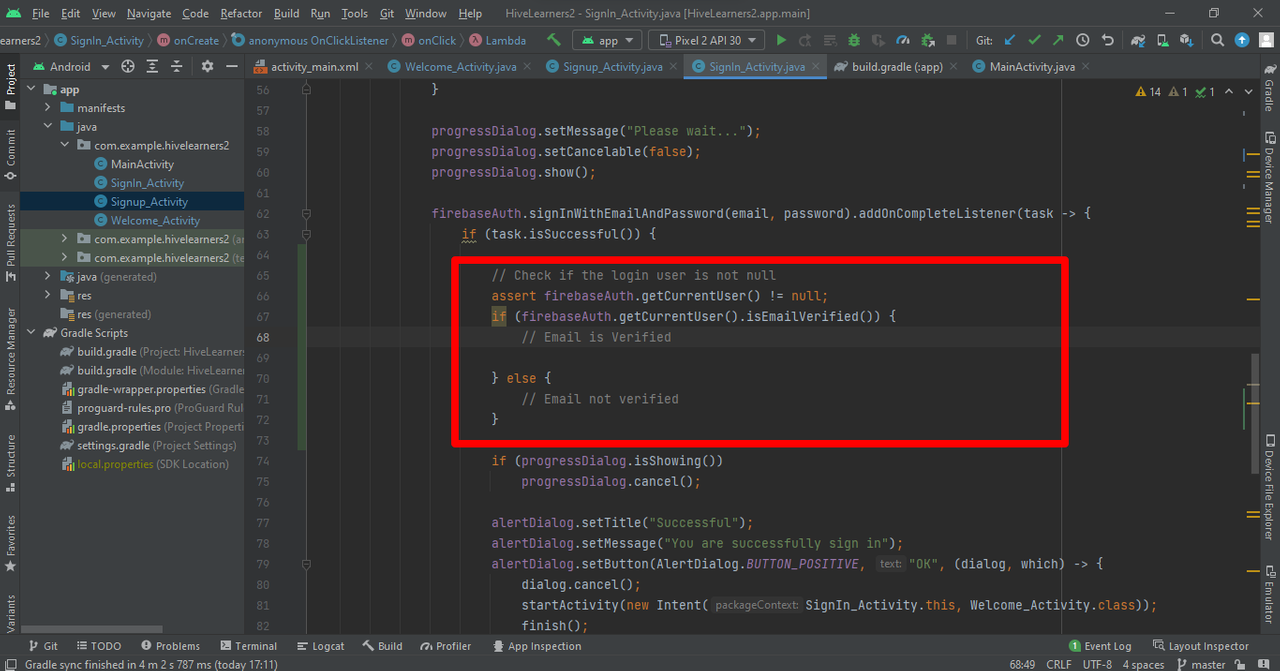Open the Terminal tool window

point(247,646)
